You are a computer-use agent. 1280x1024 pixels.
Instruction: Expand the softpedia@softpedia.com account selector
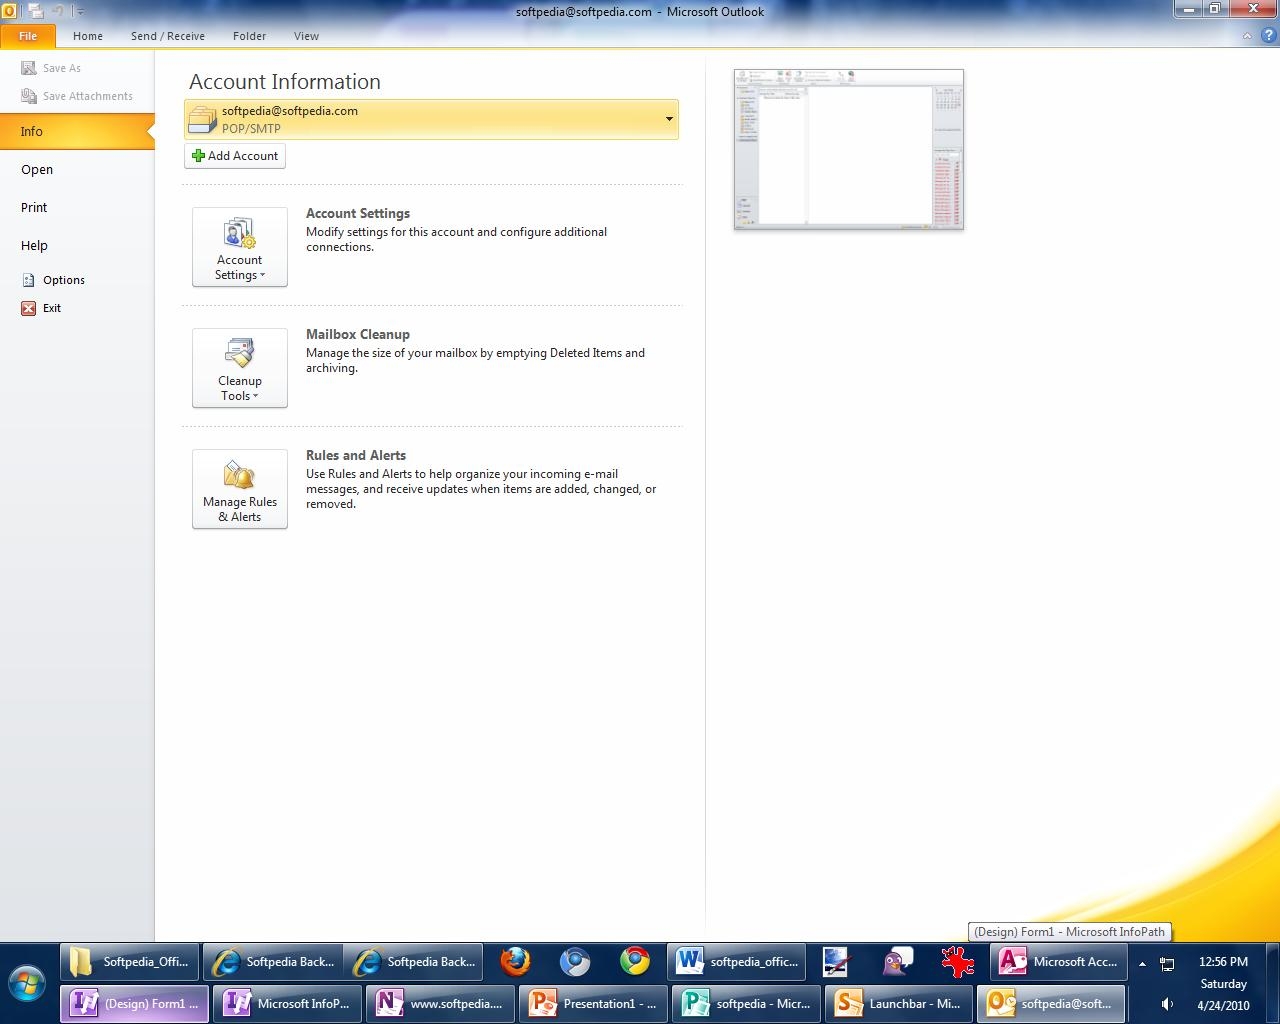[x=668, y=119]
